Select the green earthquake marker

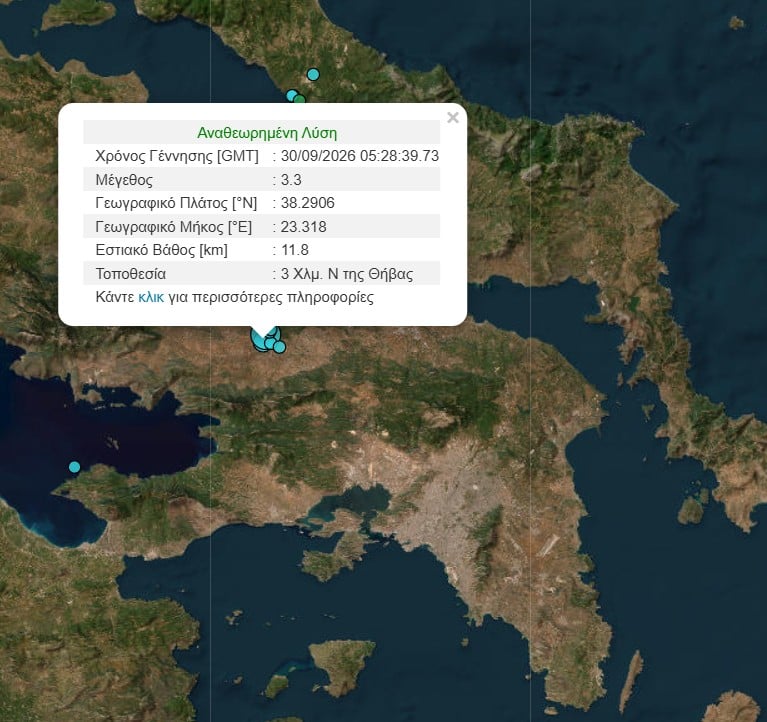pos(300,100)
